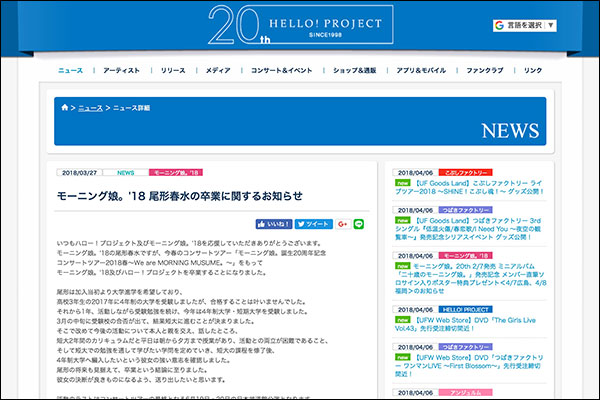600x400 pixels.
Task: Click the pink モーニング娘。'18 tag above the article title
Action: click(176, 172)
